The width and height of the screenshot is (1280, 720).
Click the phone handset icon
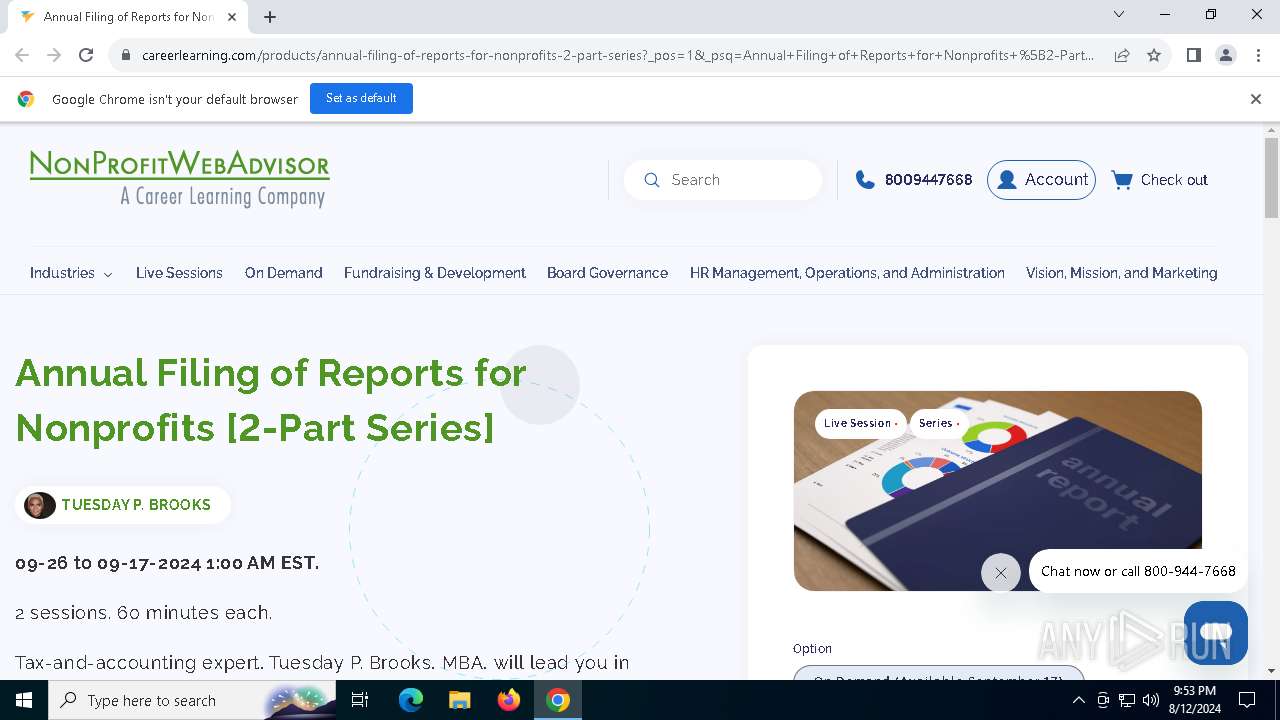click(x=865, y=180)
